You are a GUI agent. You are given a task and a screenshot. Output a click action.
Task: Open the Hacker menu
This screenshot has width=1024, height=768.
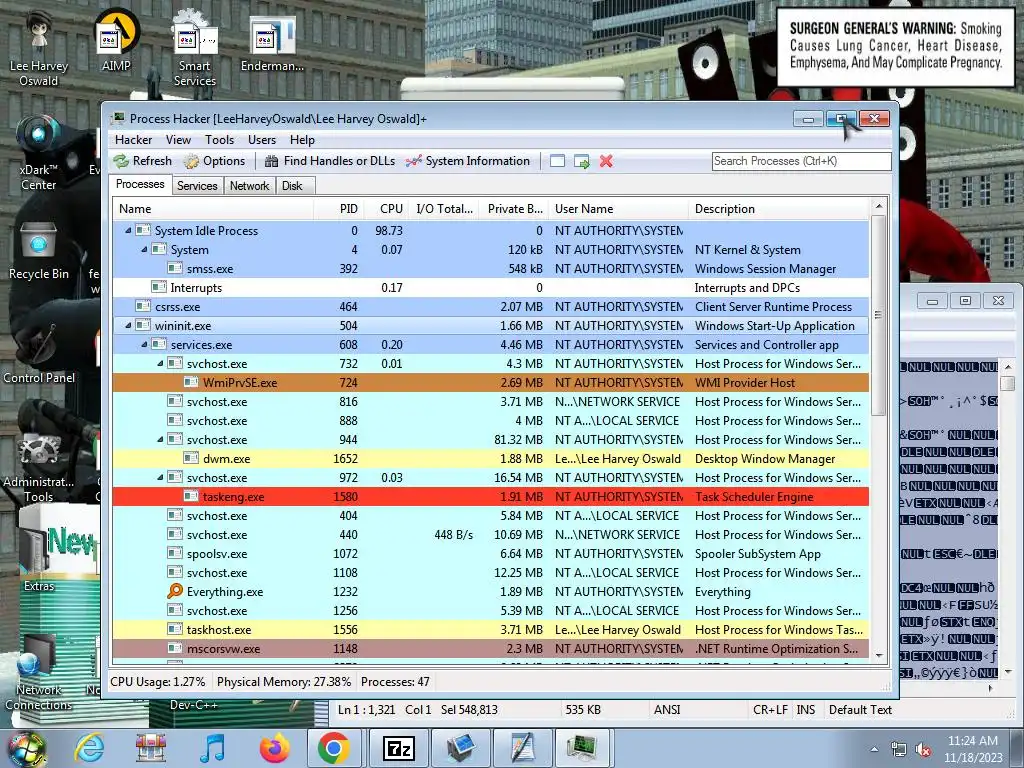point(133,140)
